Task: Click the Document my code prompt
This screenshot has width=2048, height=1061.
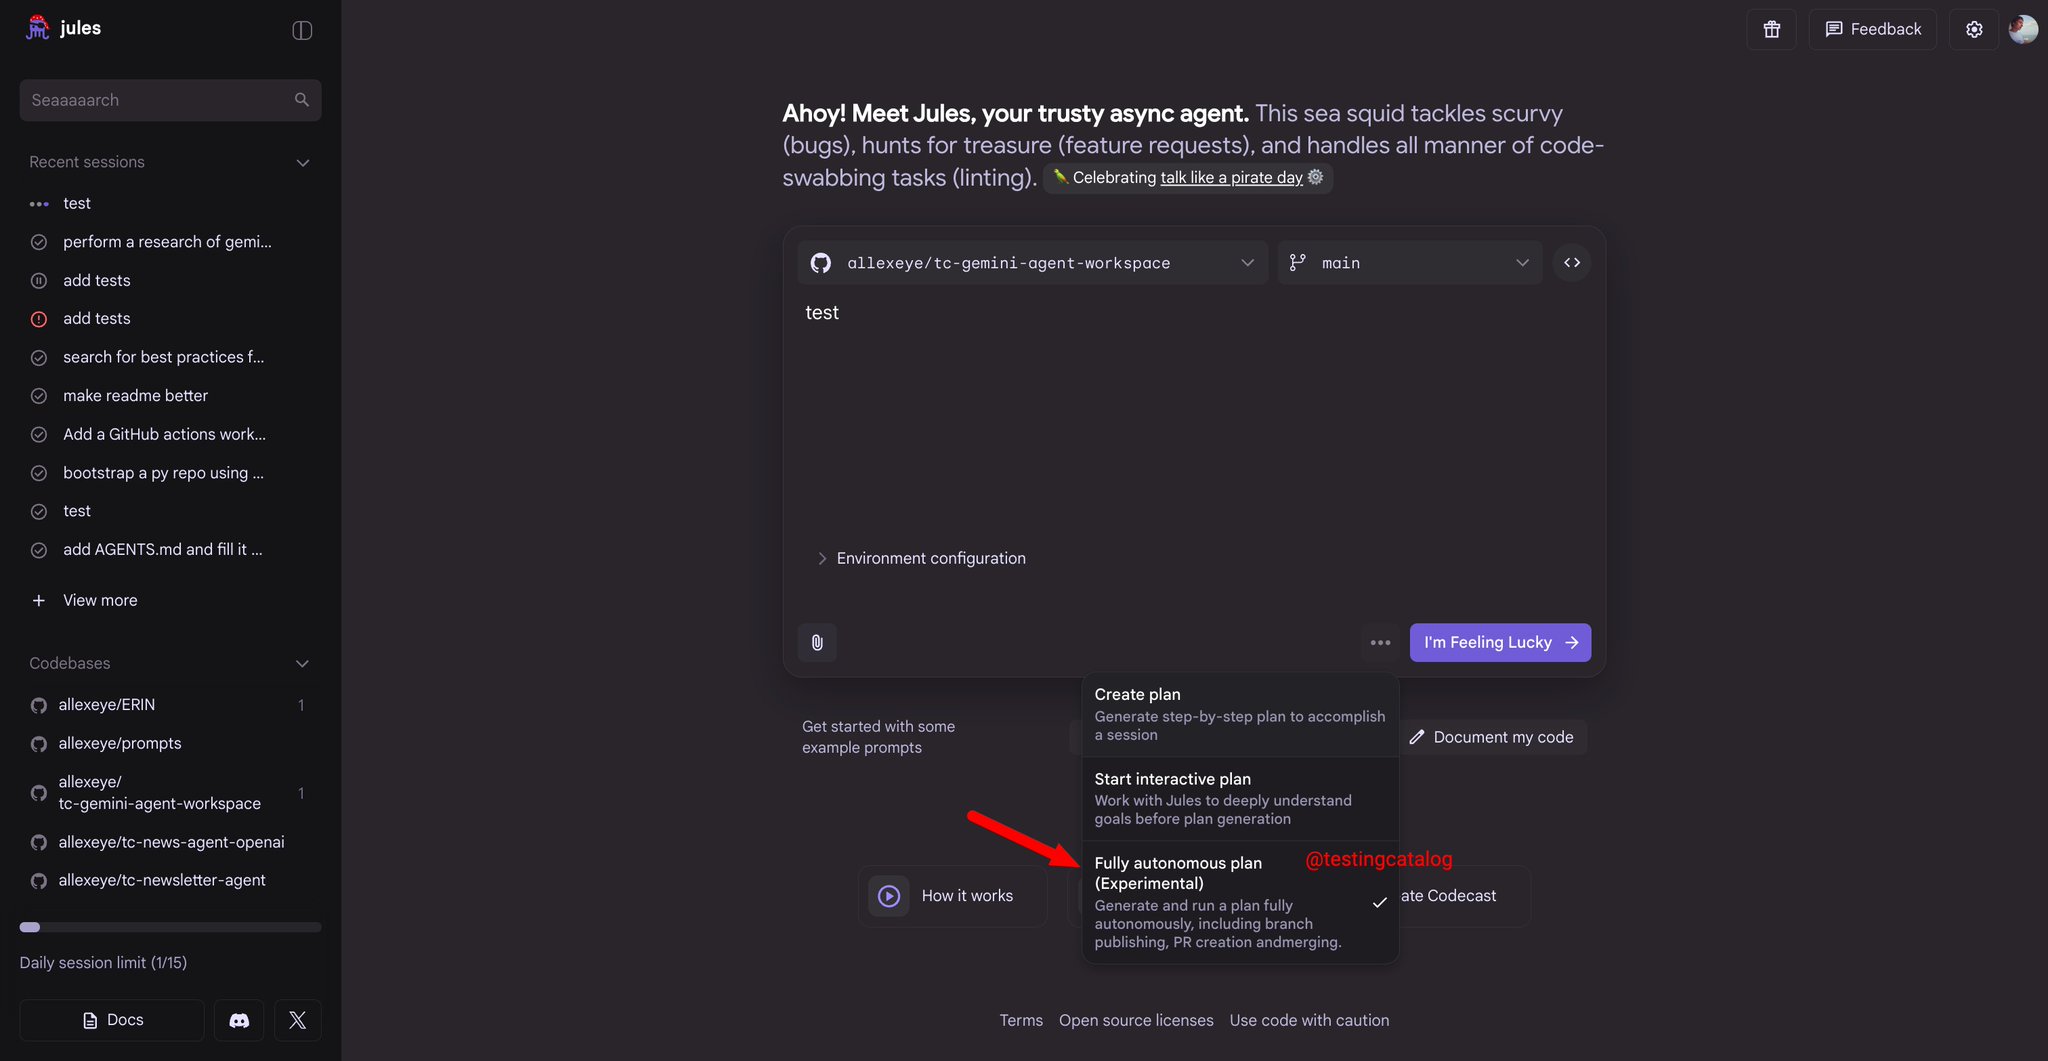Action: coord(1492,737)
